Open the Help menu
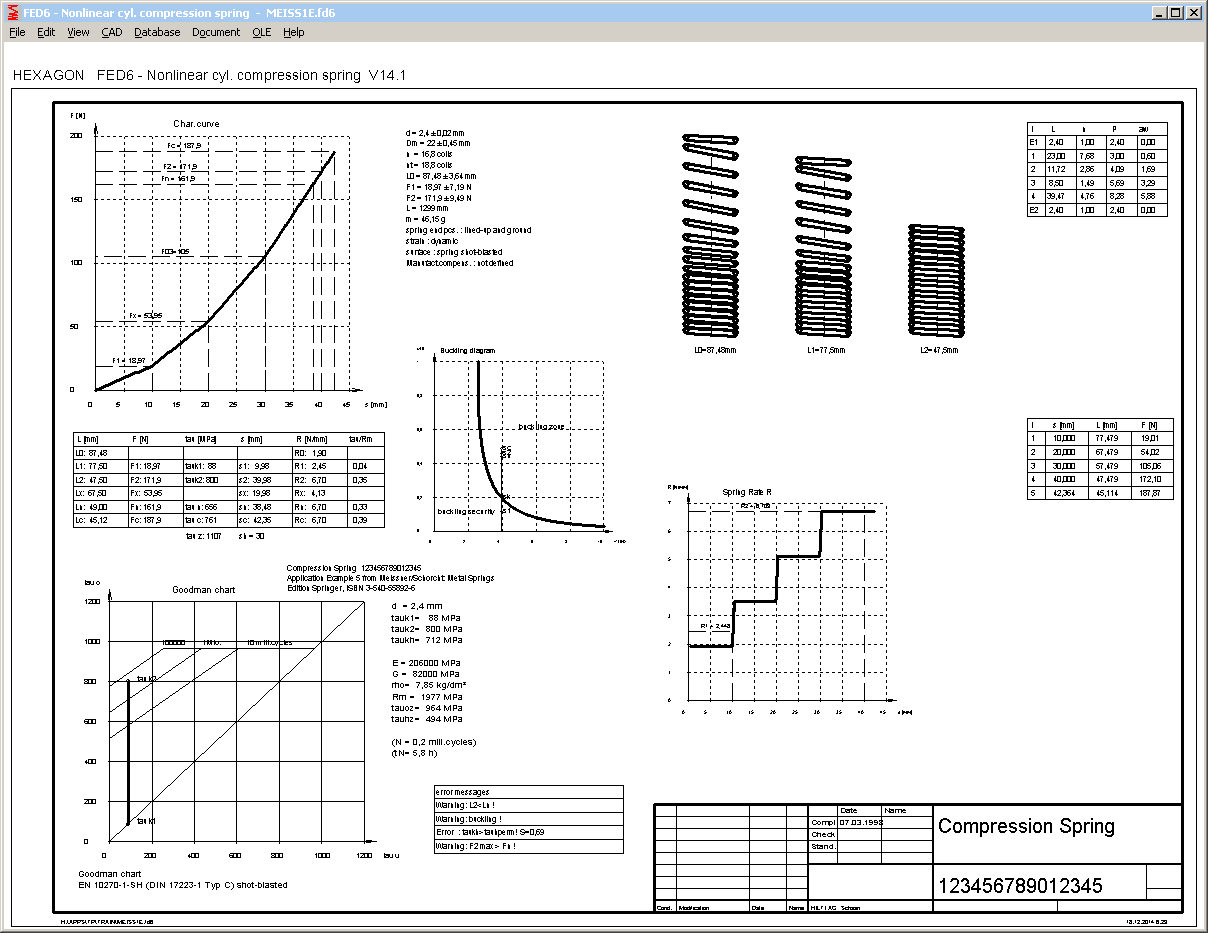Viewport: 1208px width, 933px height. 293,32
